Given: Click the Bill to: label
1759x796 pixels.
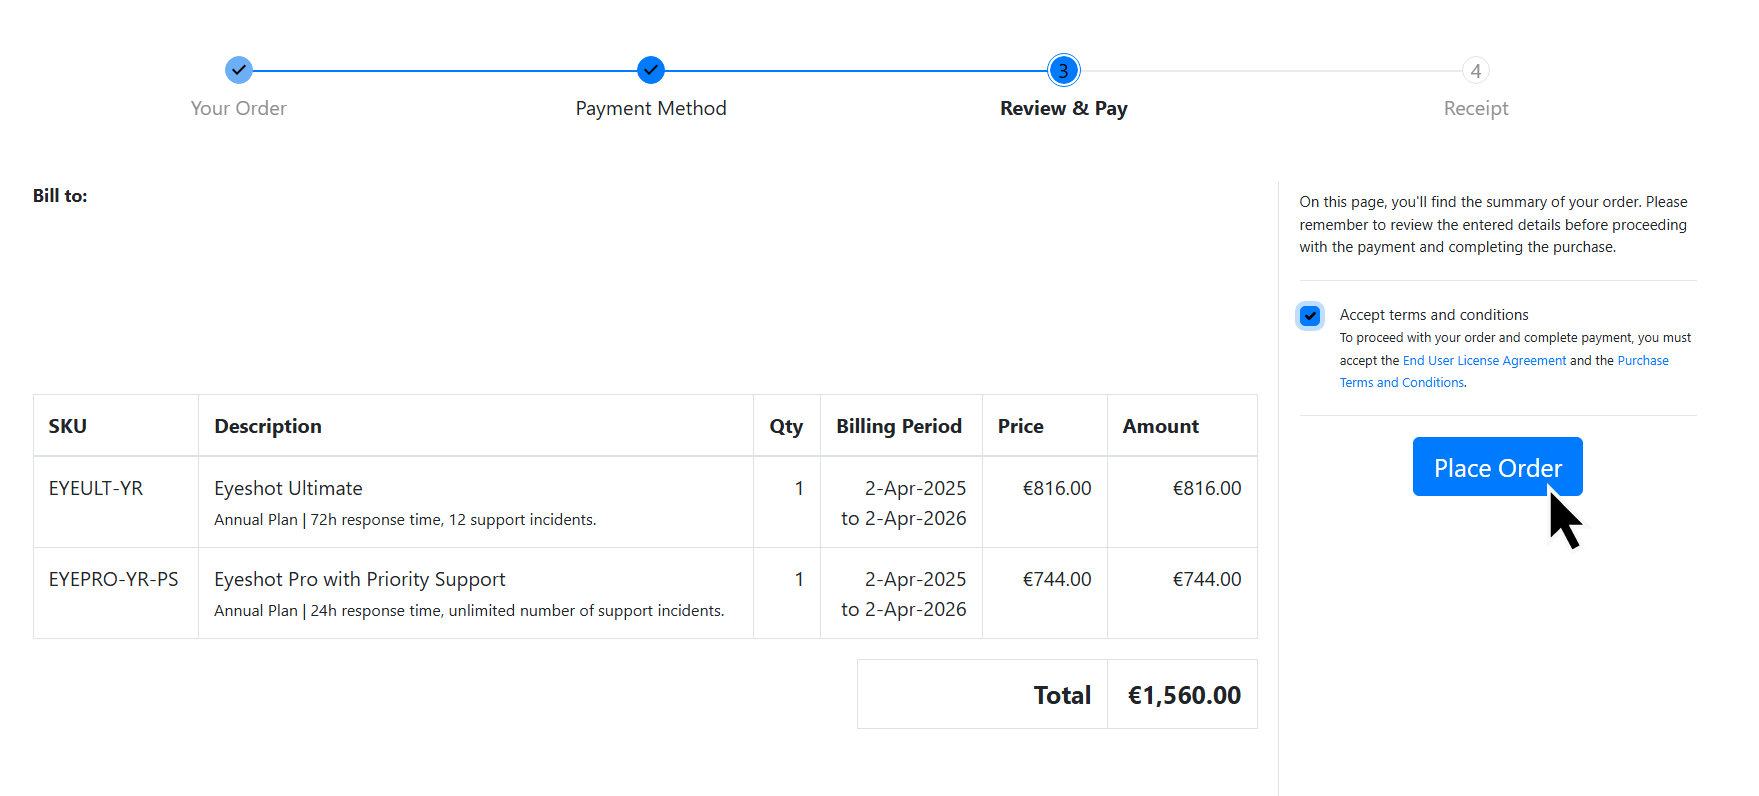Looking at the screenshot, I should pyautogui.click(x=60, y=196).
